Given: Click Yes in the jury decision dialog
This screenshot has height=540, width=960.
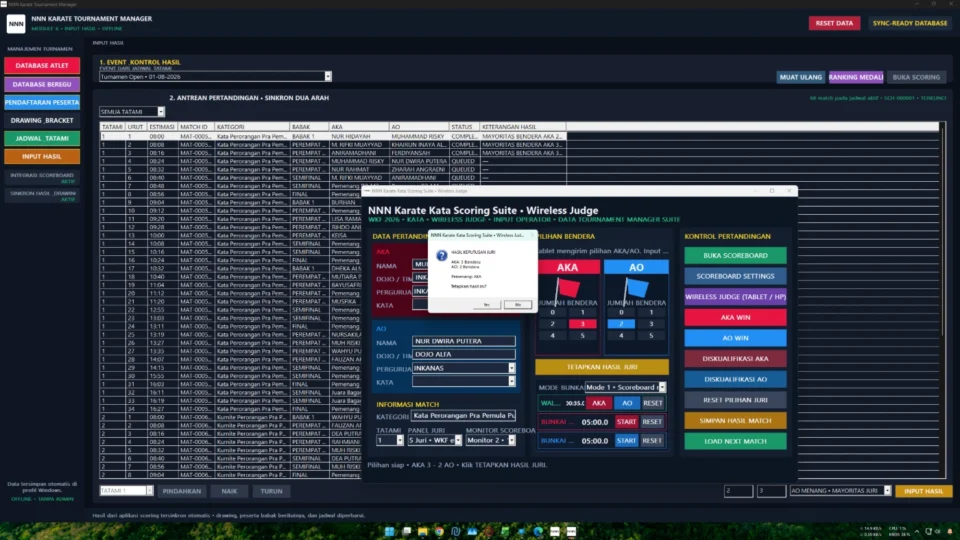Looking at the screenshot, I should [487, 304].
